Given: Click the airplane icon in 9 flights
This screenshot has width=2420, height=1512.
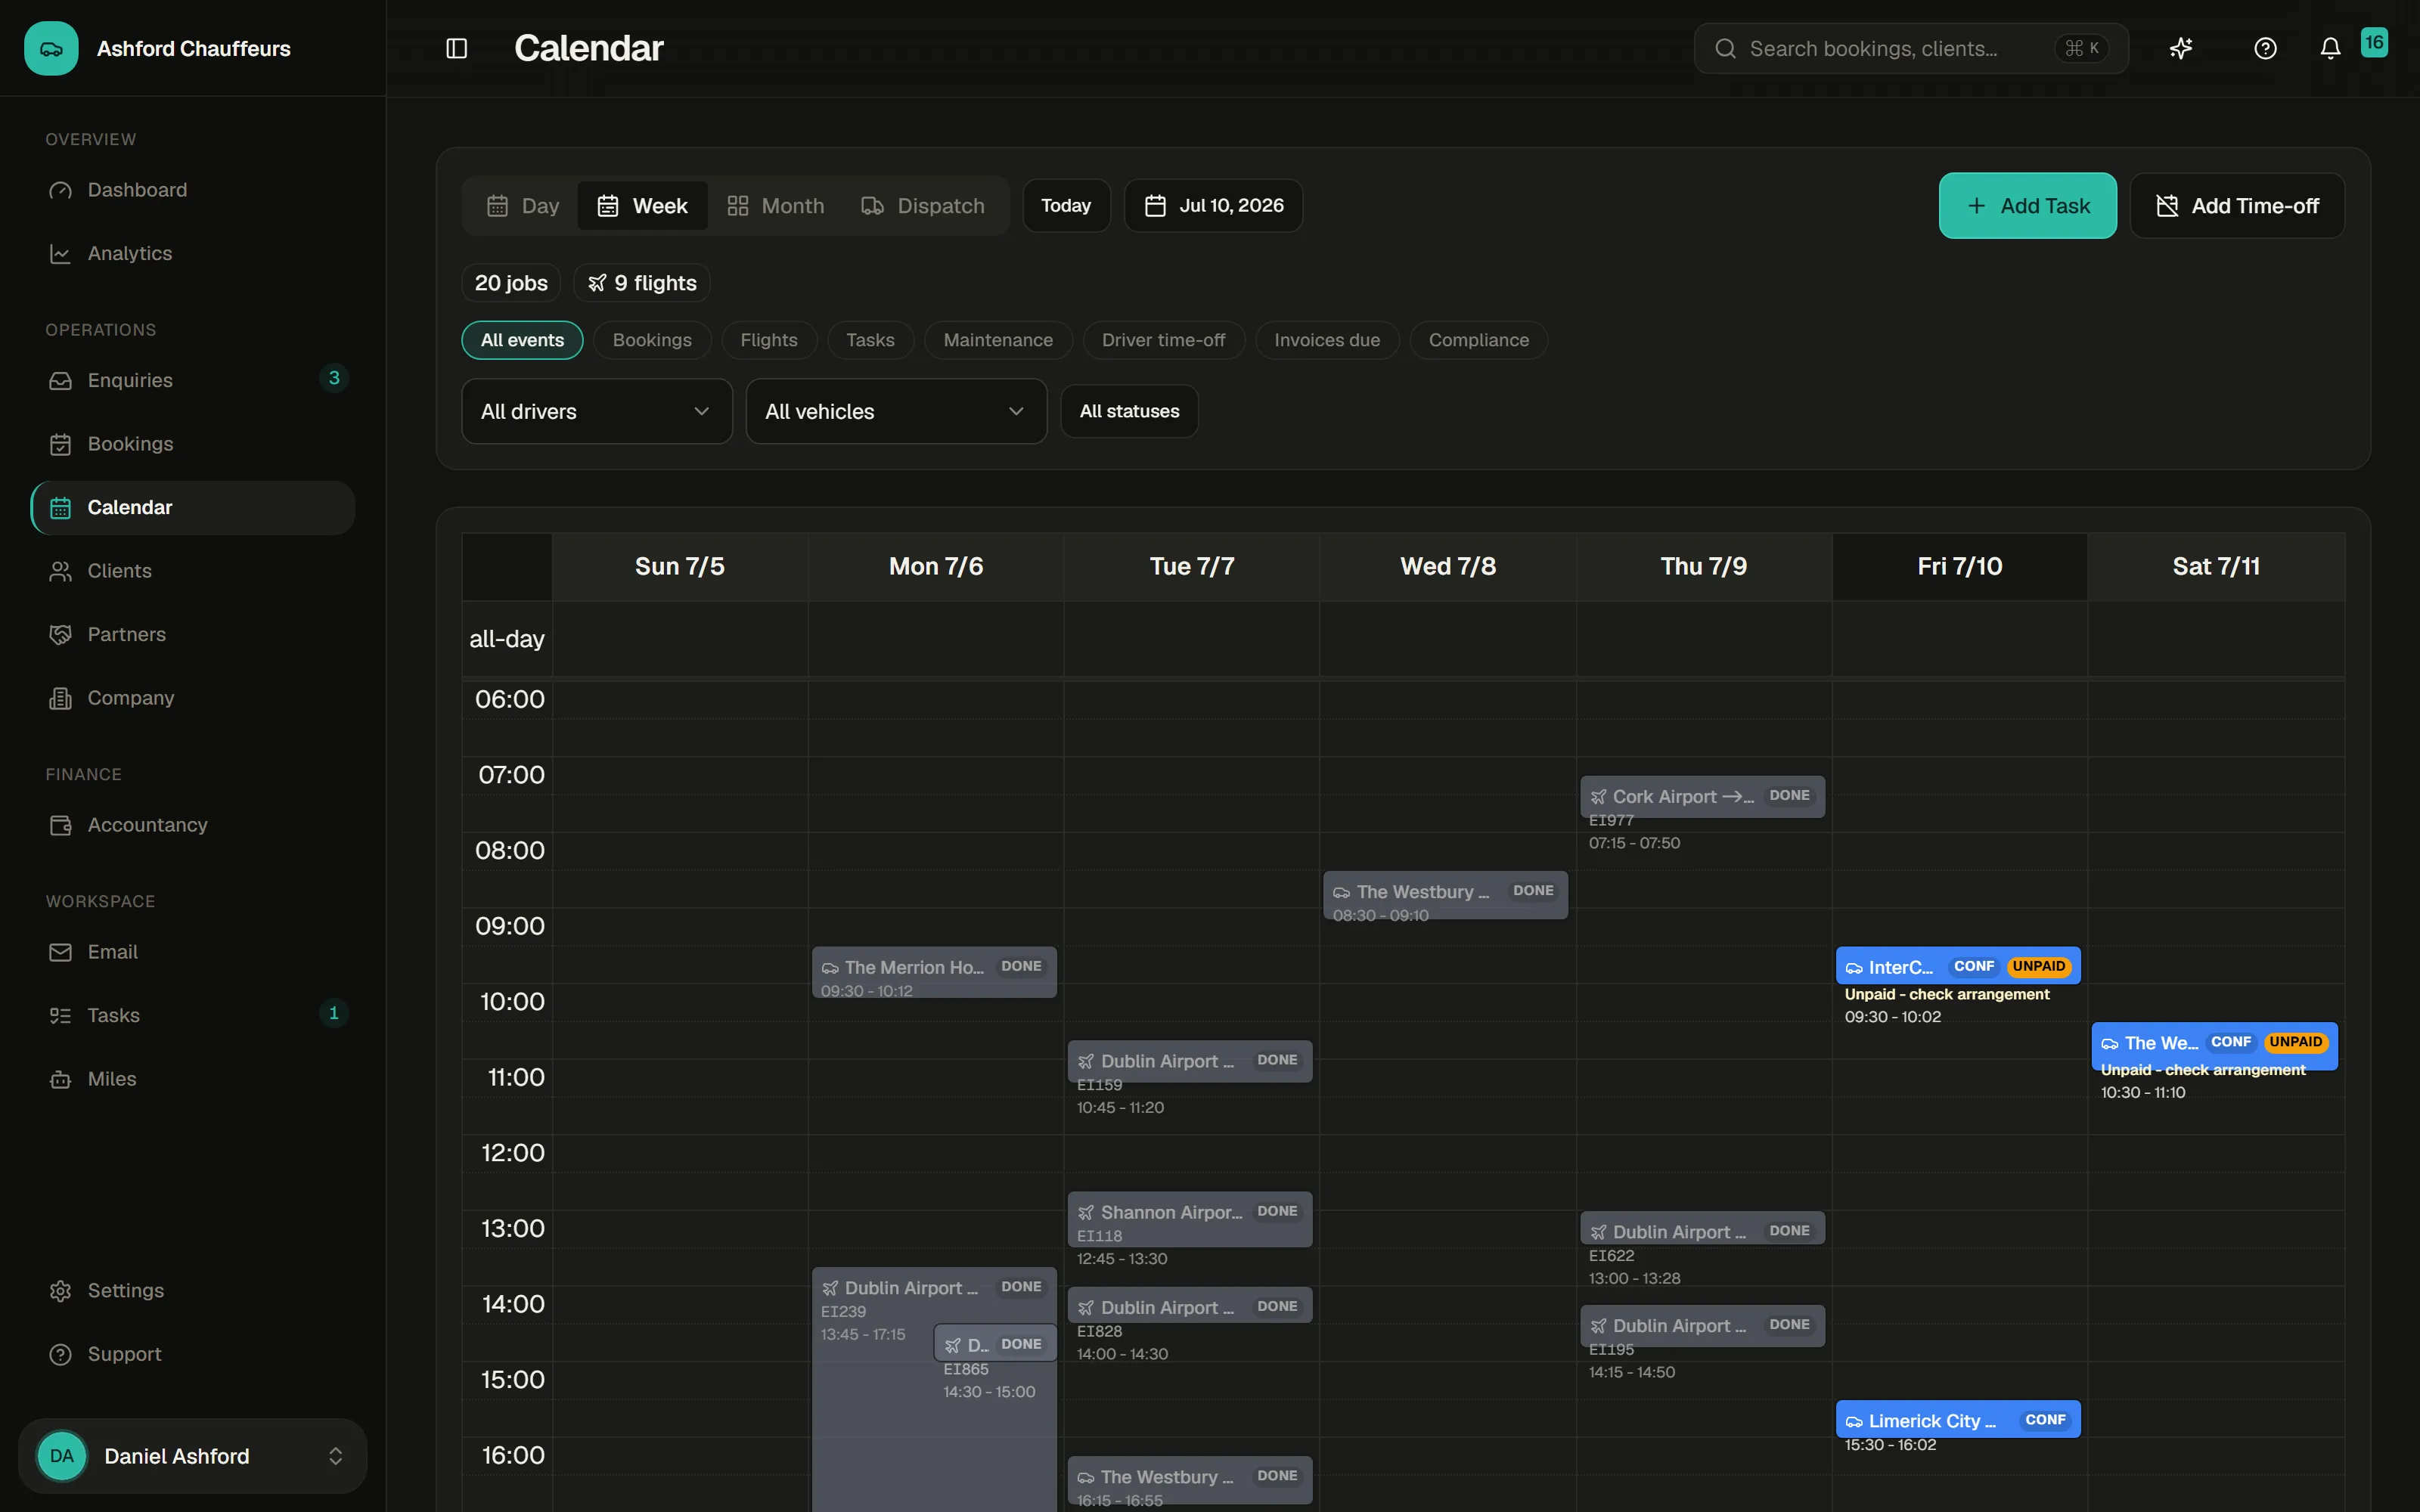Looking at the screenshot, I should point(597,283).
